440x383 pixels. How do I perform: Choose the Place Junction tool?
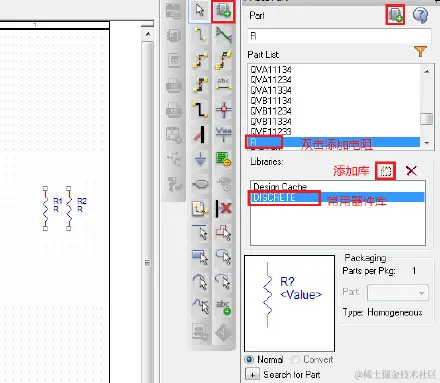pyautogui.click(x=223, y=109)
